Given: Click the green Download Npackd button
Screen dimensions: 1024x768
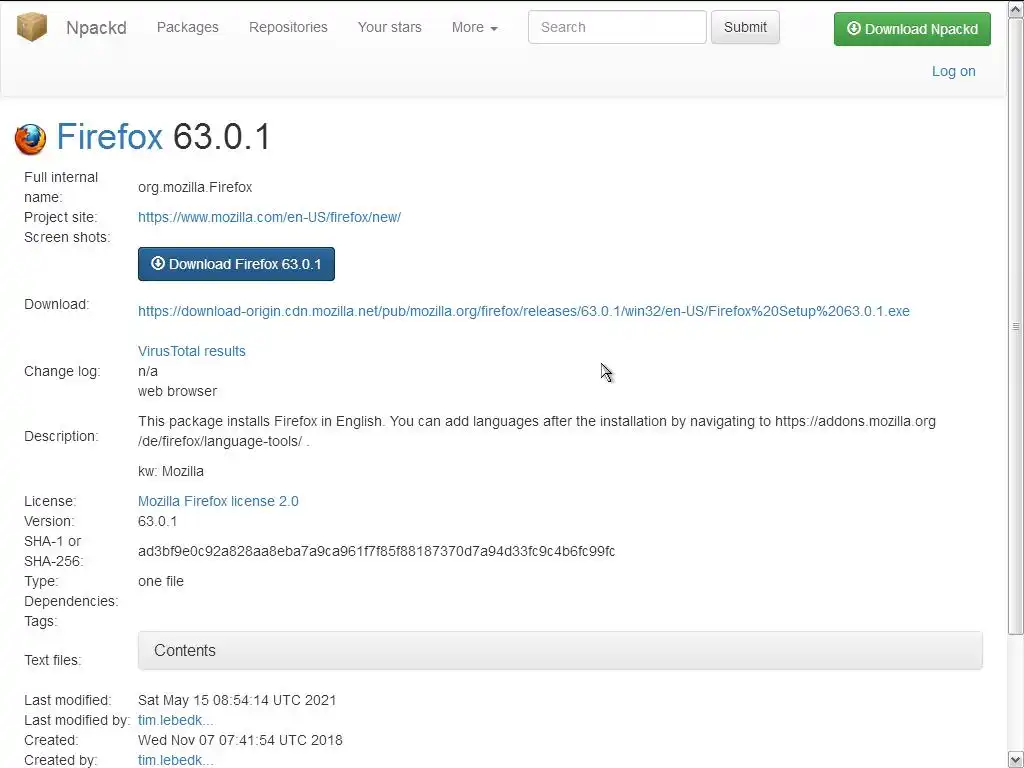Looking at the screenshot, I should coord(912,29).
